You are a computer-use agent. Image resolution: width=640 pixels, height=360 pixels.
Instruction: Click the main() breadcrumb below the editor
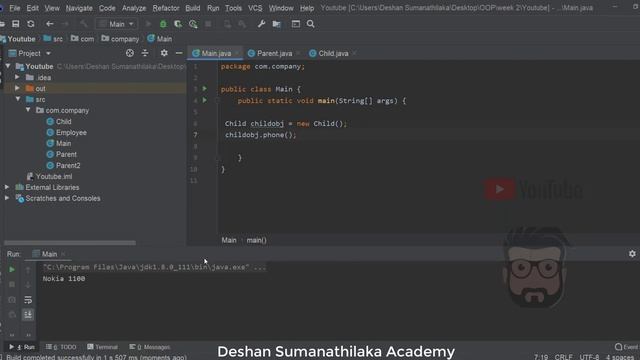point(256,240)
